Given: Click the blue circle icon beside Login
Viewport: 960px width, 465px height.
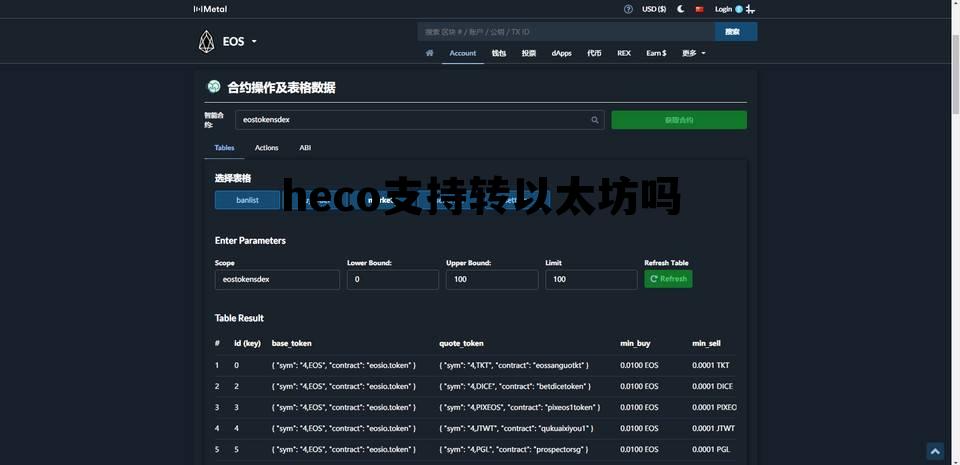Looking at the screenshot, I should click(739, 9).
